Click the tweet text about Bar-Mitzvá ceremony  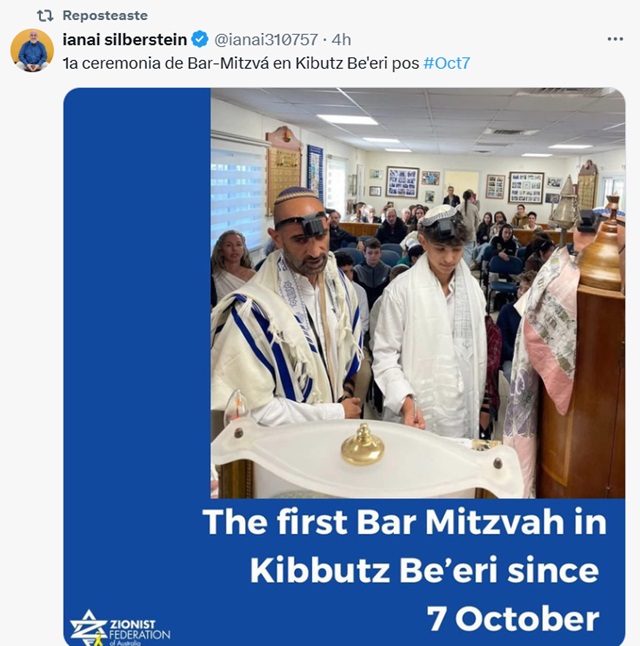coord(240,62)
